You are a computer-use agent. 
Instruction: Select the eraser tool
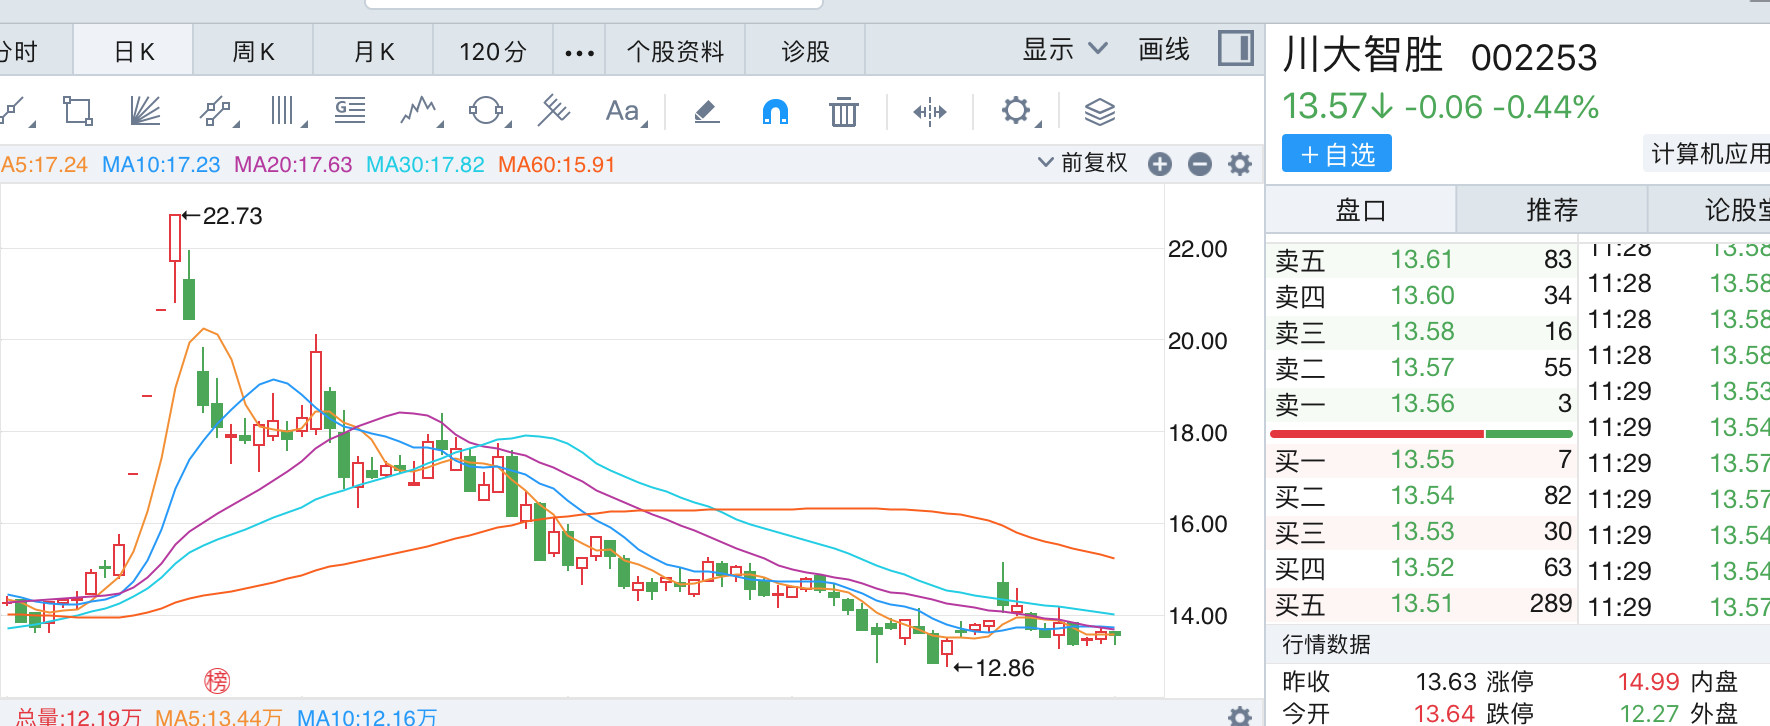tap(707, 111)
